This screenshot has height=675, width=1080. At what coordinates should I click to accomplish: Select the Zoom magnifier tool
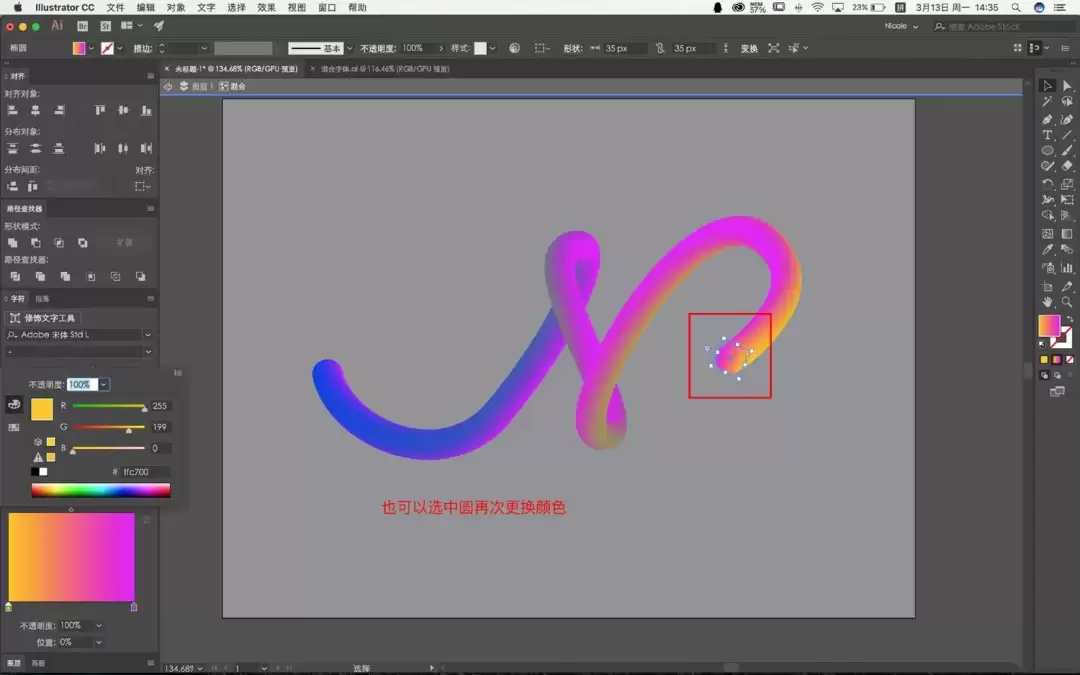point(1067,302)
